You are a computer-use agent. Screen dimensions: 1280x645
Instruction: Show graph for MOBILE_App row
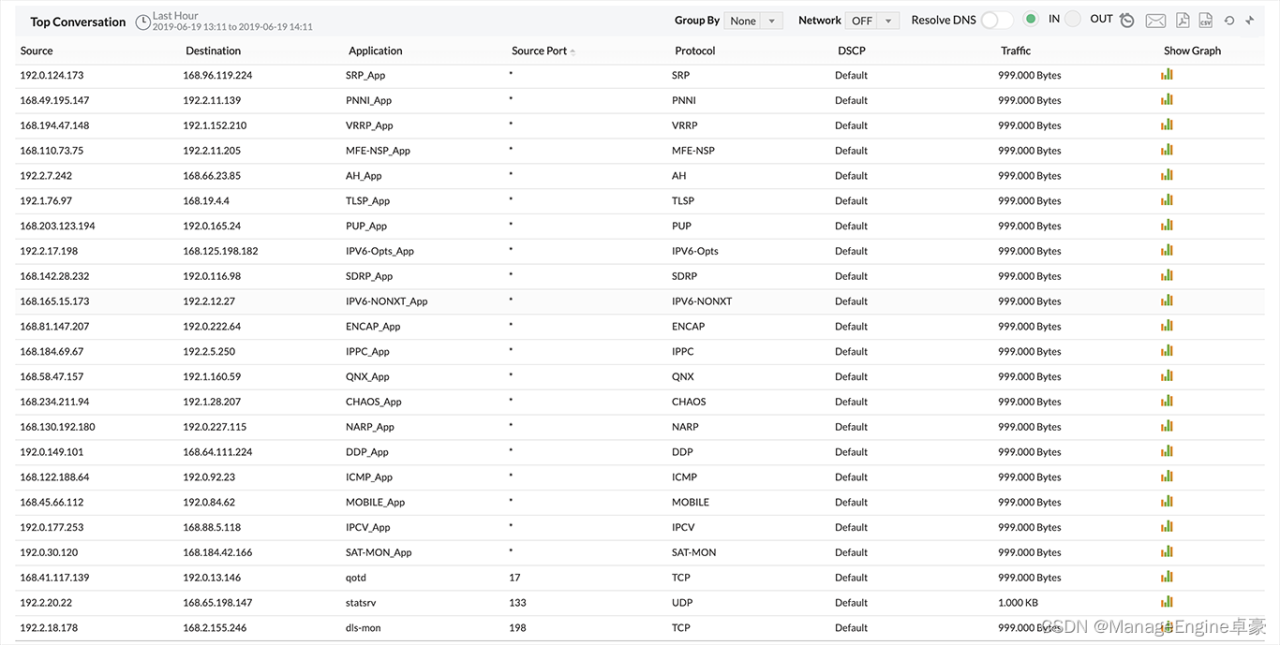(1167, 501)
